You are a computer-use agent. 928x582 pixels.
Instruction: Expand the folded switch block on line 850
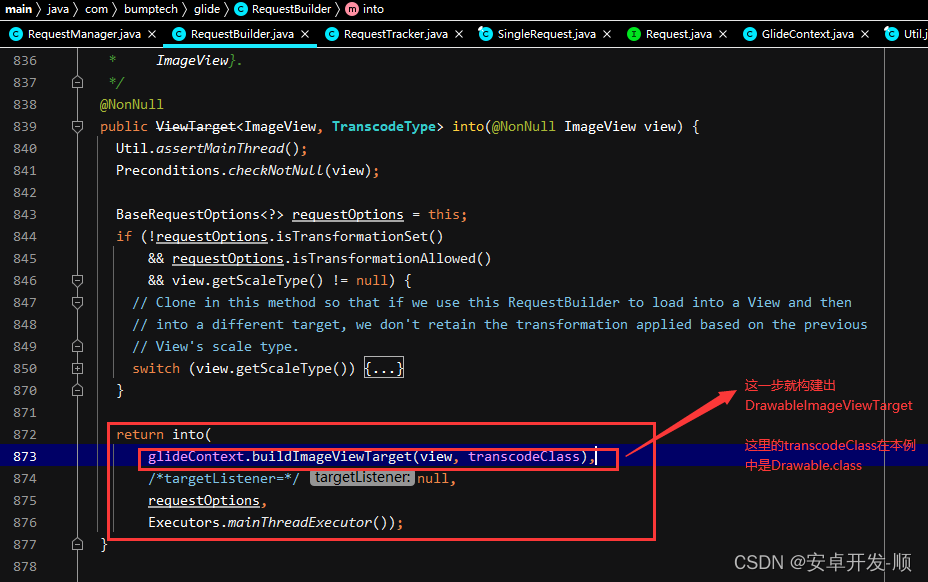tap(77, 369)
